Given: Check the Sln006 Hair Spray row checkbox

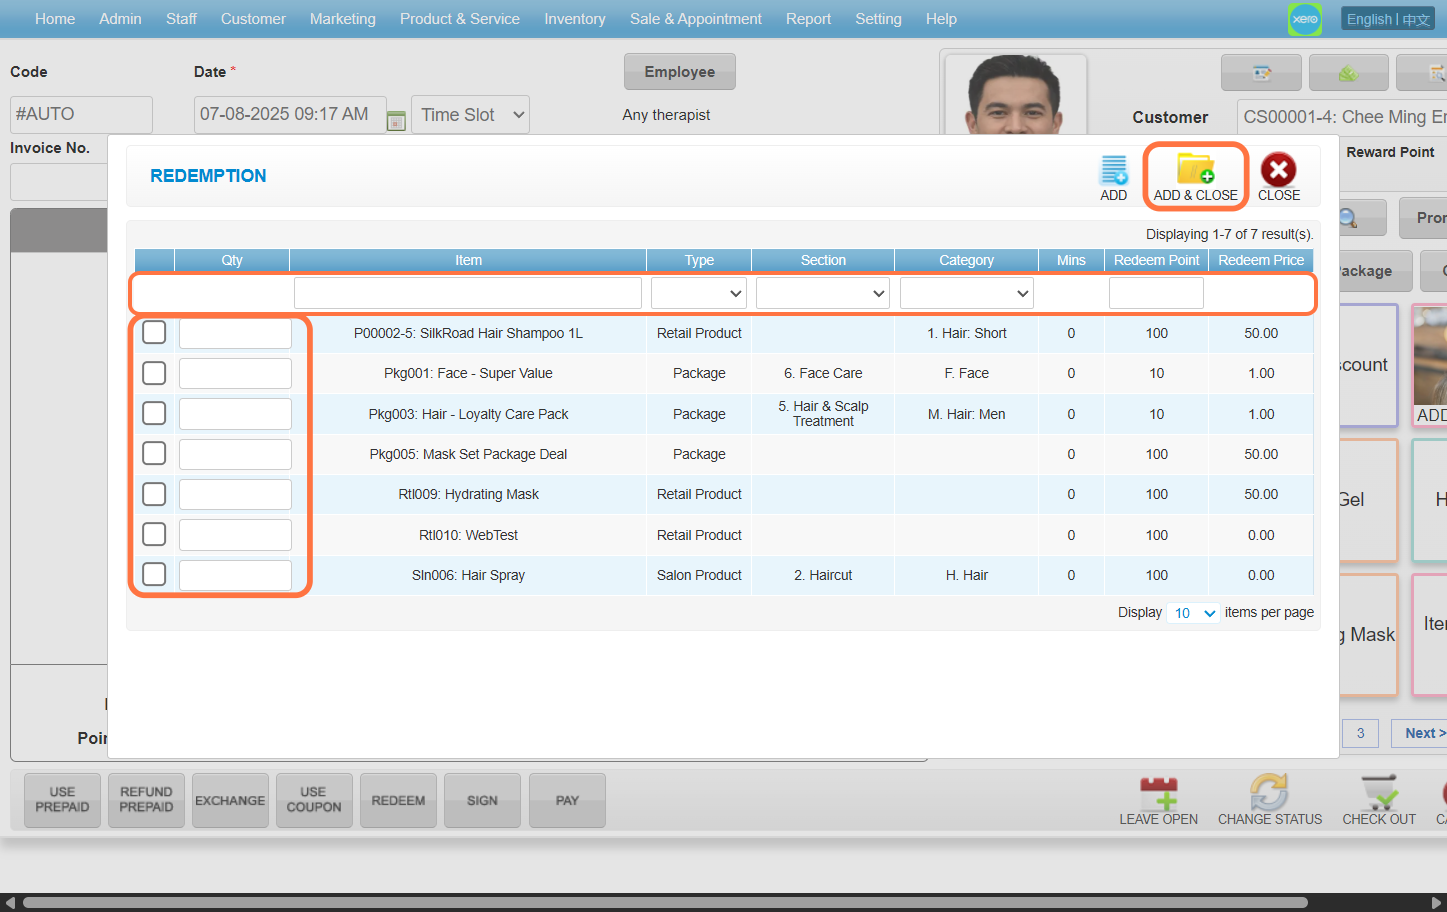Looking at the screenshot, I should pyautogui.click(x=154, y=574).
